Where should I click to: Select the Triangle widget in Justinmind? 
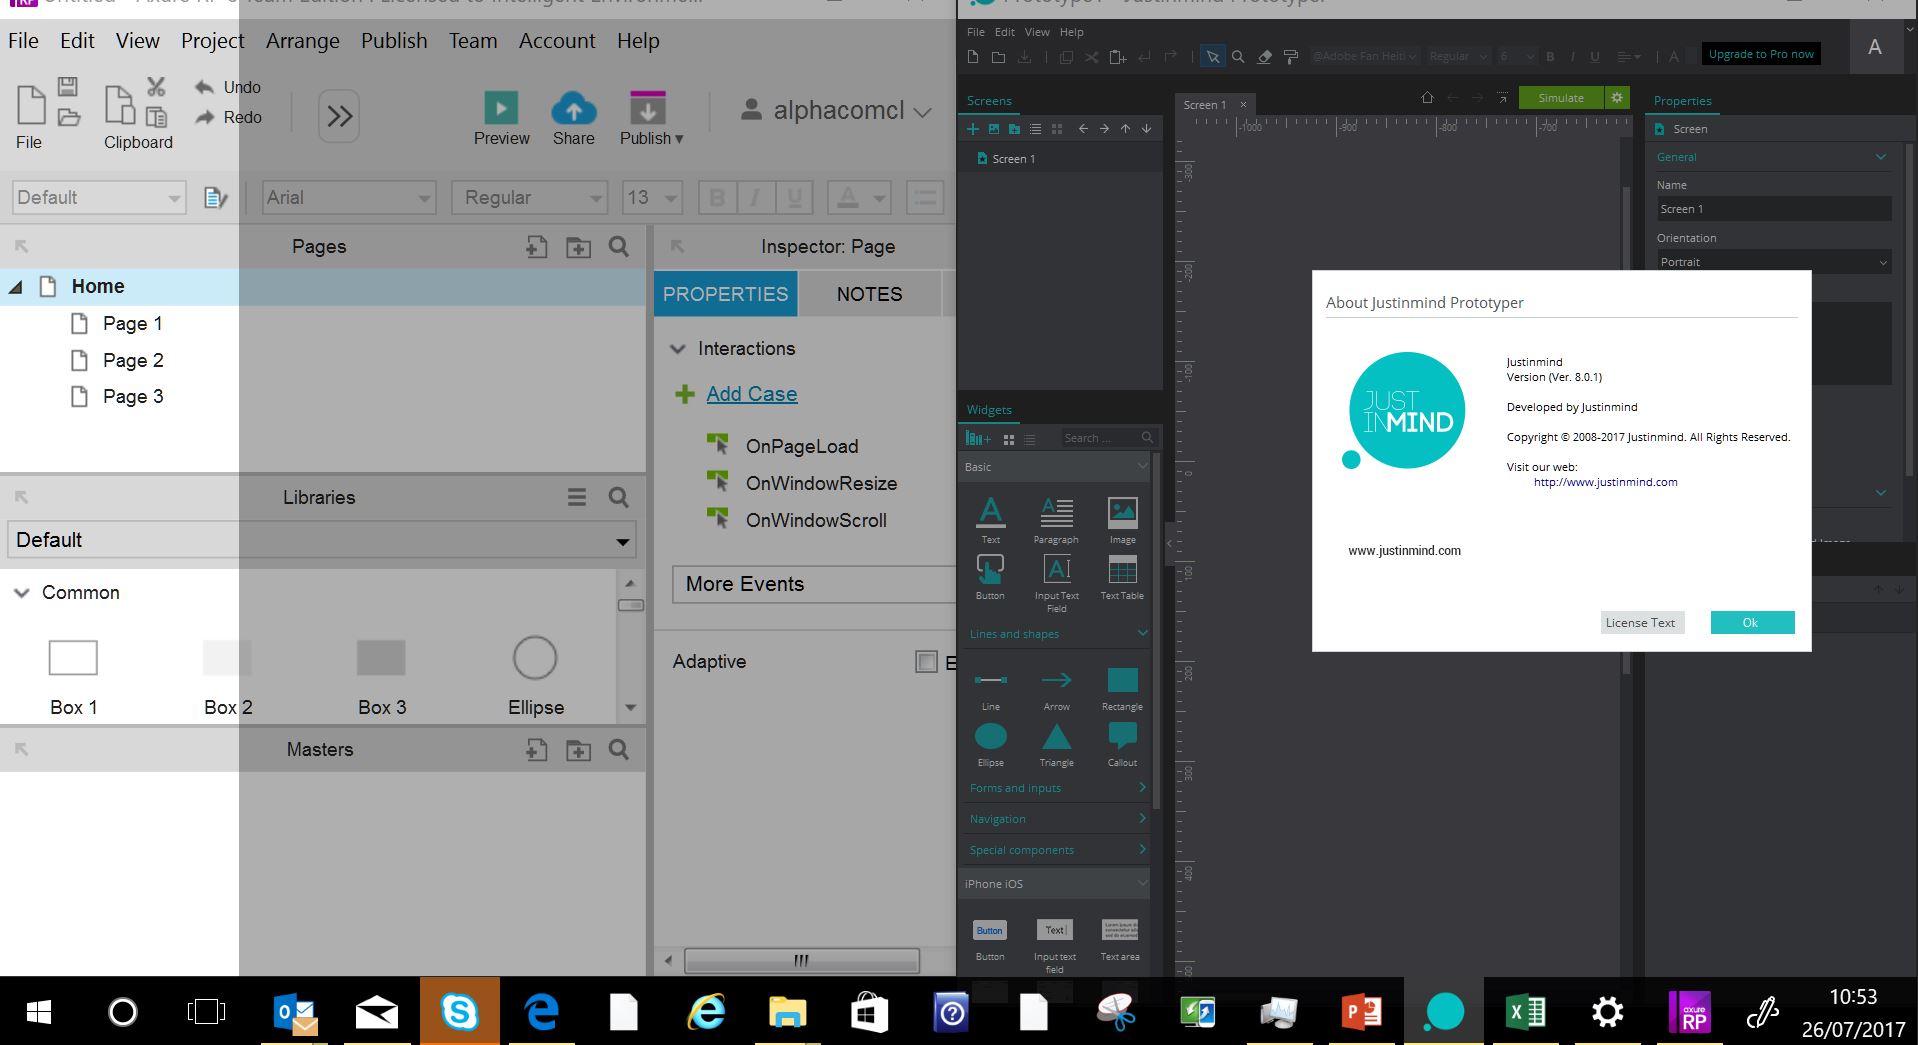click(1056, 739)
